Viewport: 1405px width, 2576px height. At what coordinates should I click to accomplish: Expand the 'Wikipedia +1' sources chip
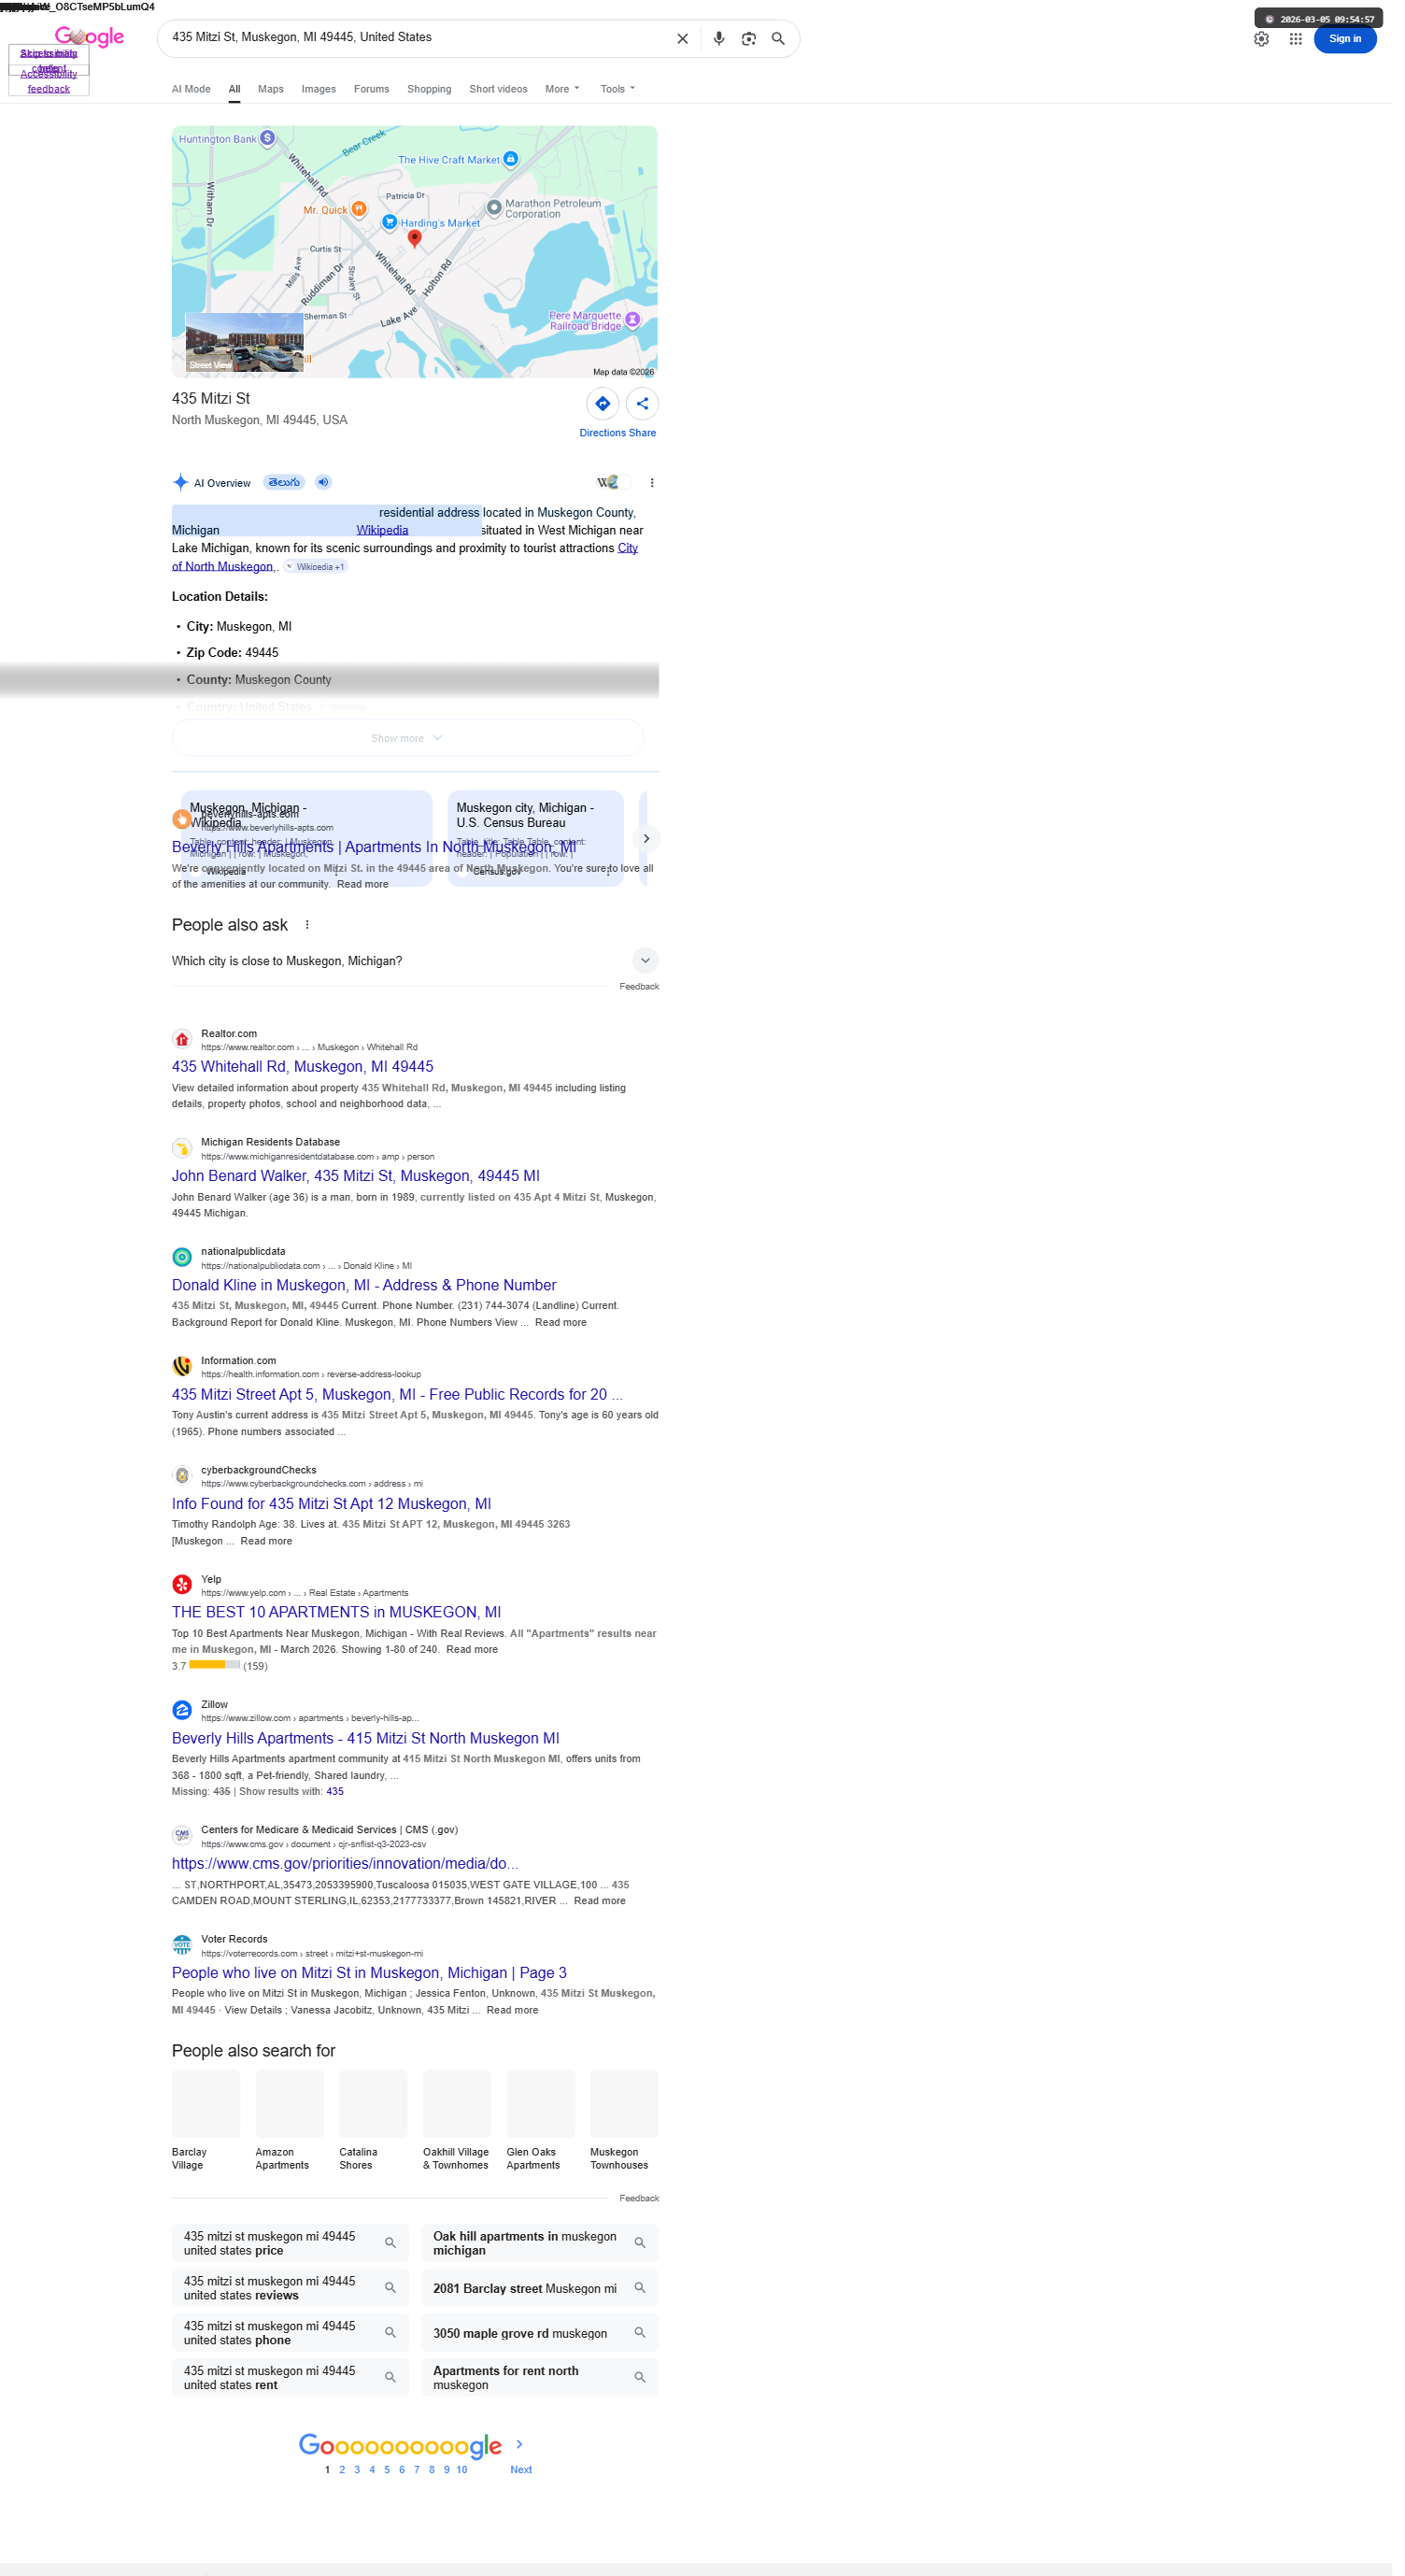(x=316, y=567)
